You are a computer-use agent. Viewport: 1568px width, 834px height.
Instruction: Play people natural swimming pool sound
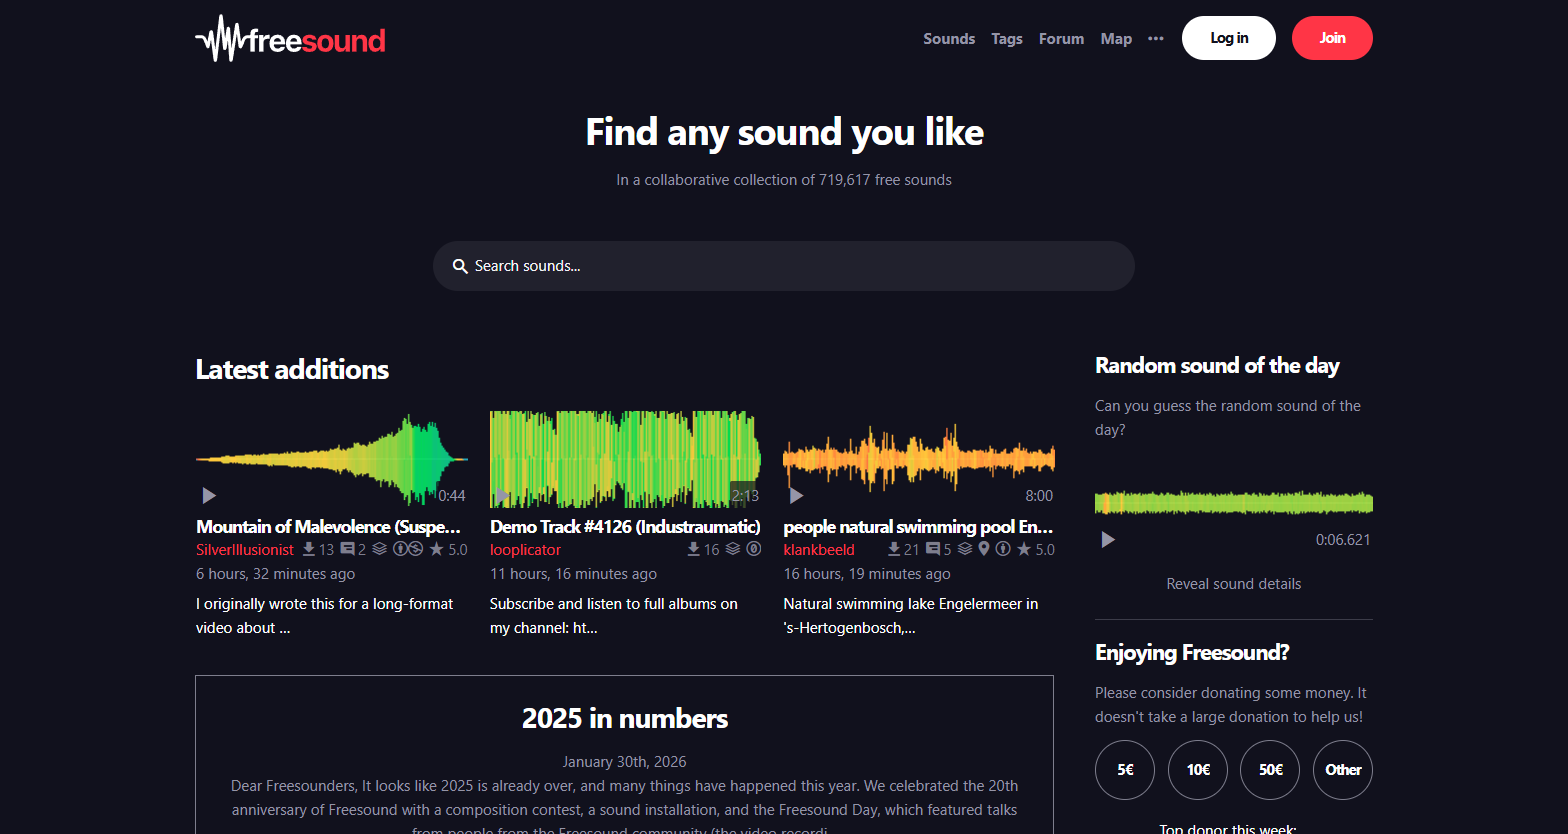pyautogui.click(x=796, y=496)
